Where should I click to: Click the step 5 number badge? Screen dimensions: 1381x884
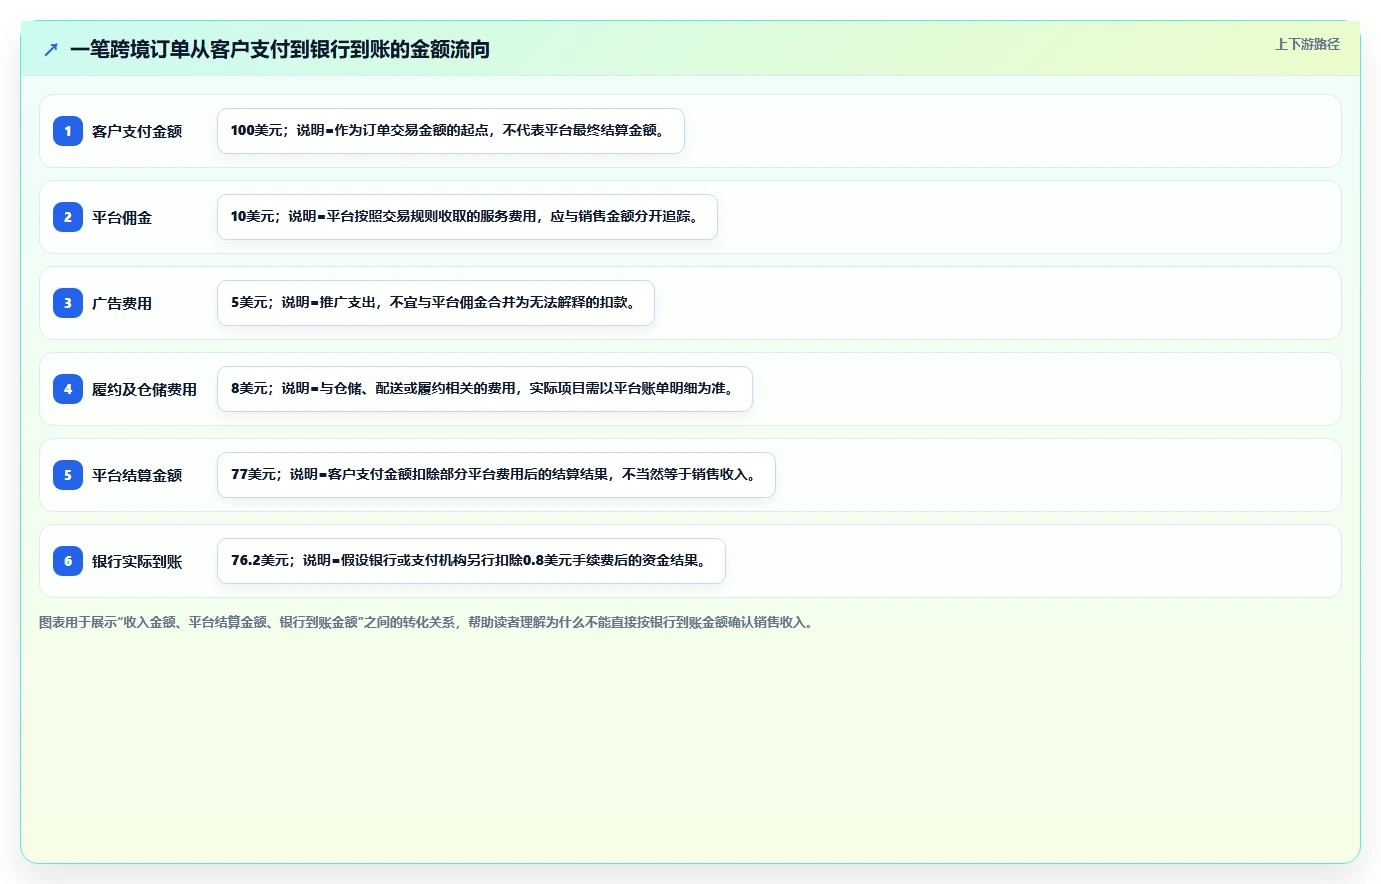[68, 475]
